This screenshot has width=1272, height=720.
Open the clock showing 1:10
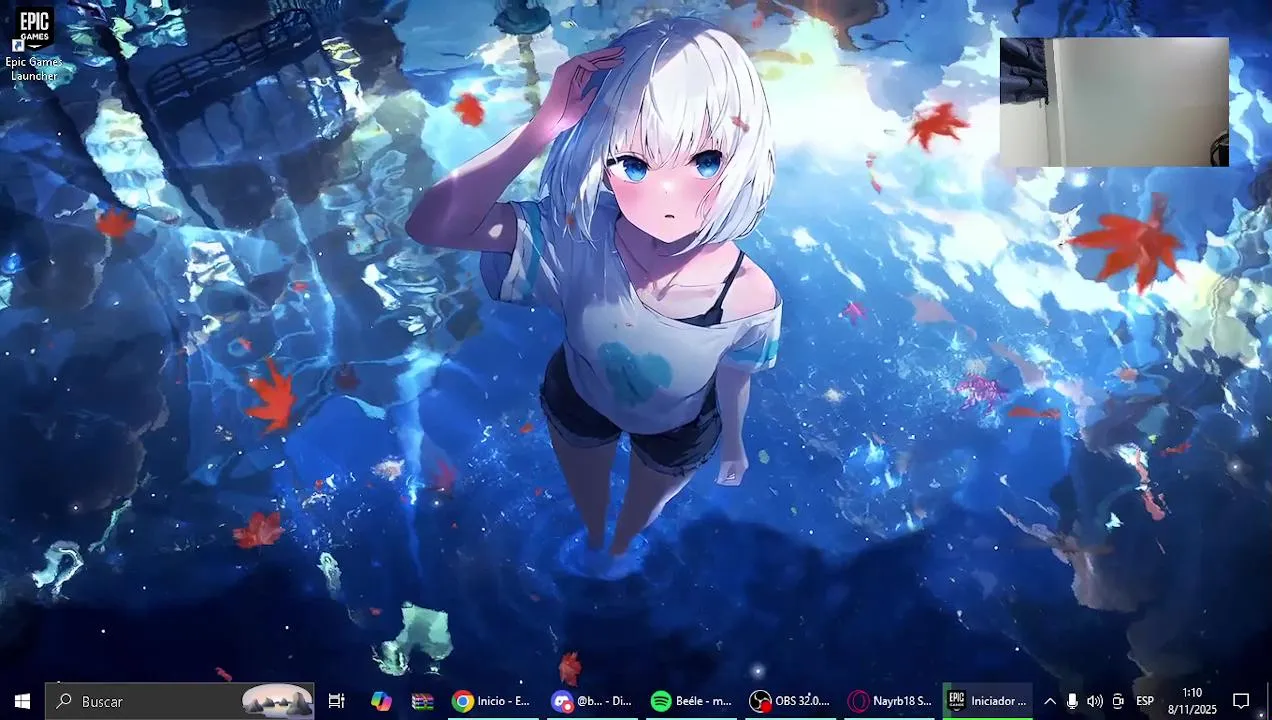pyautogui.click(x=1192, y=701)
